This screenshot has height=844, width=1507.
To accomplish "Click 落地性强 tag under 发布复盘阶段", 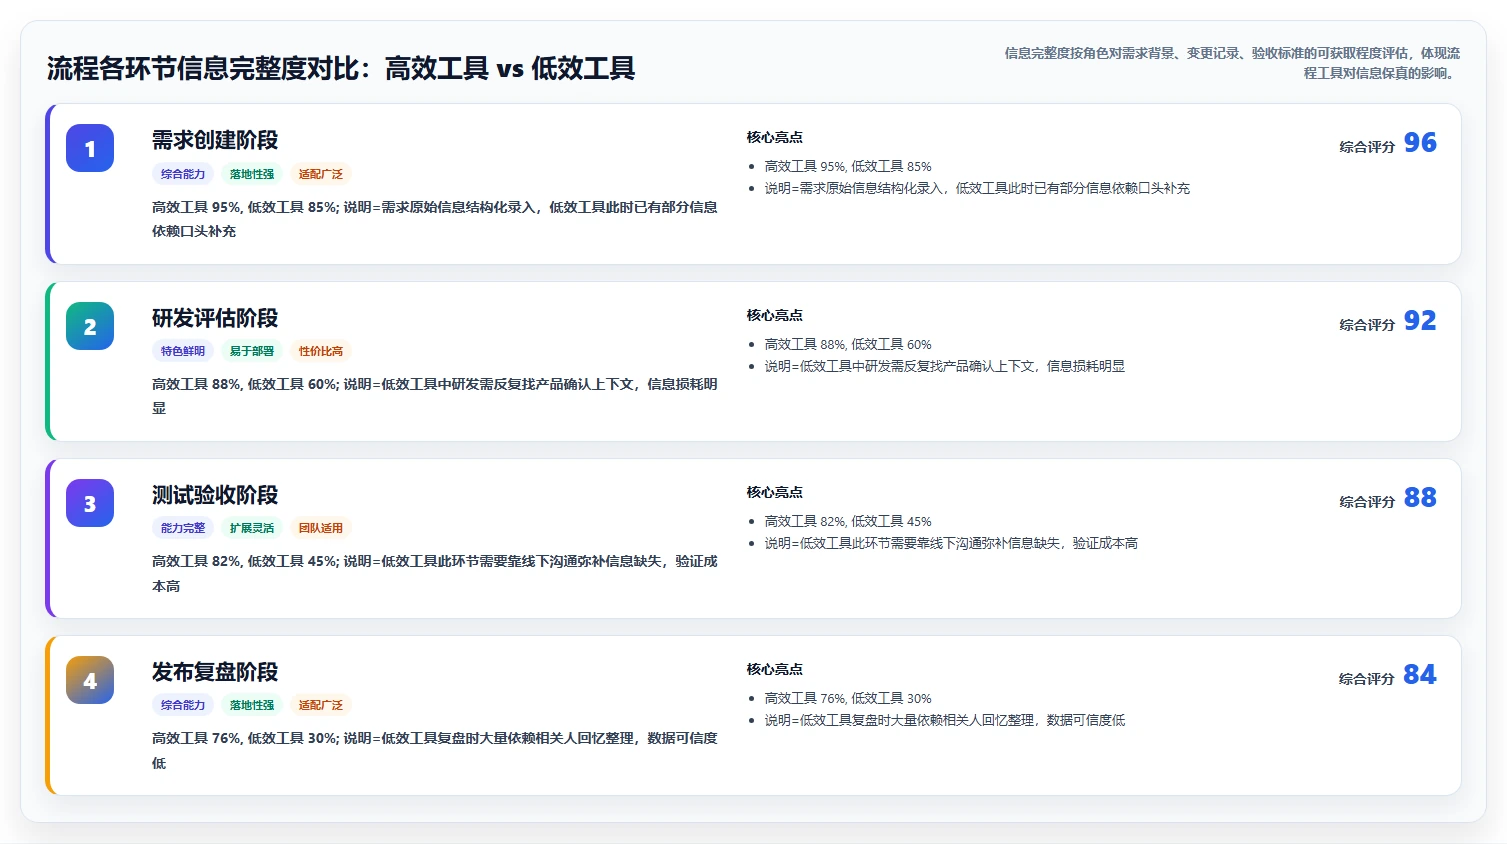I will point(252,705).
